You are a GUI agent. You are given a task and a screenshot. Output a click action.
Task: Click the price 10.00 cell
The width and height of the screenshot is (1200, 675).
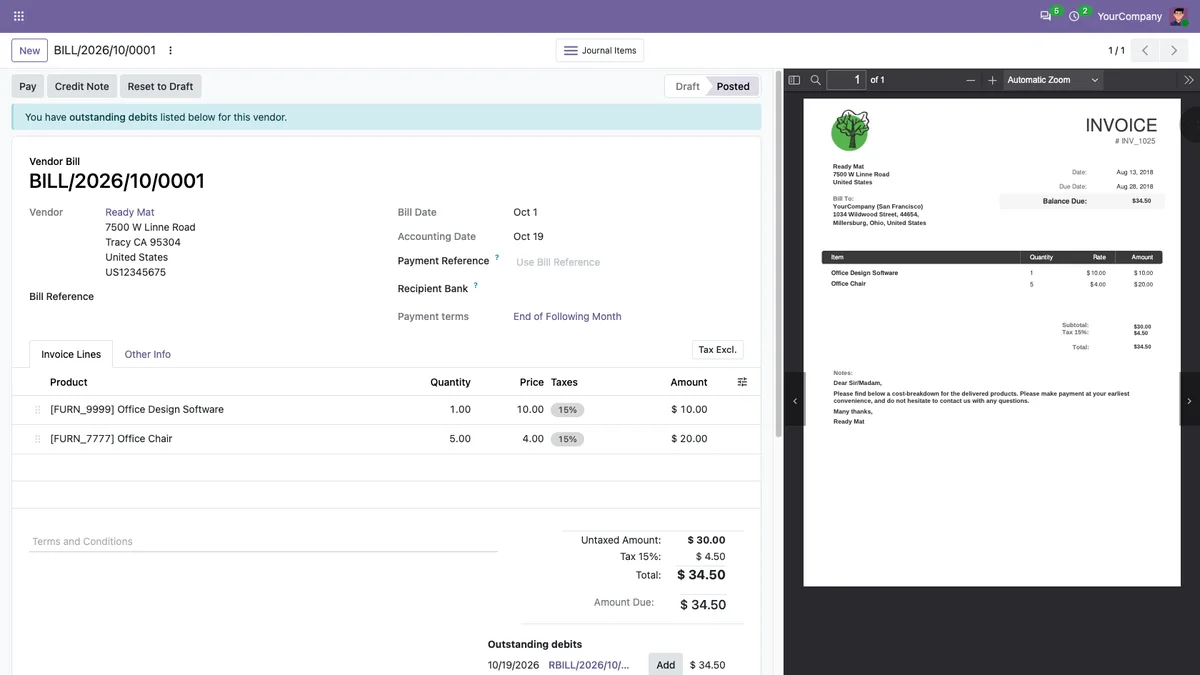click(x=530, y=410)
